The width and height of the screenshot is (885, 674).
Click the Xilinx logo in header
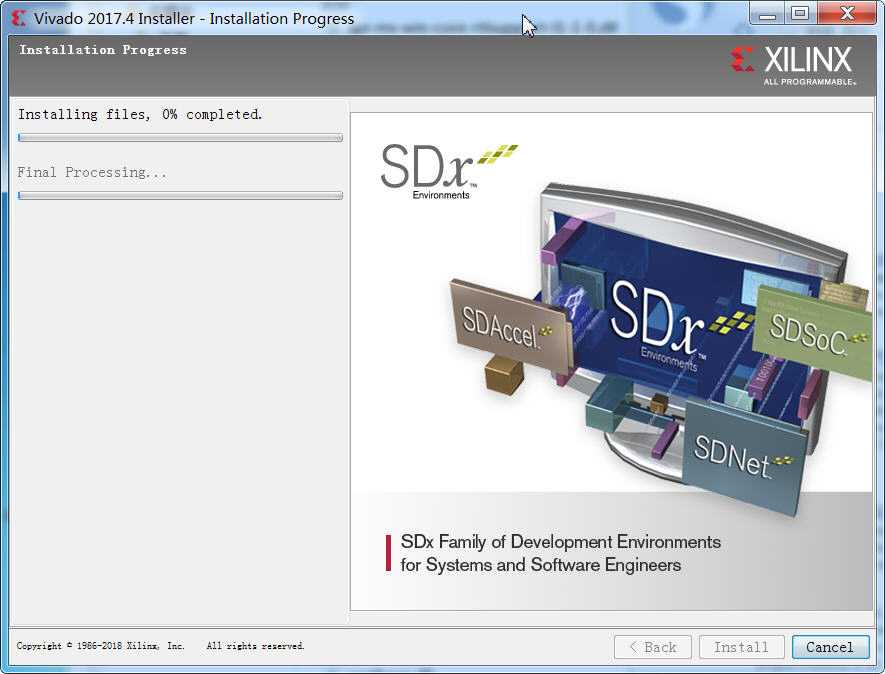(x=792, y=64)
